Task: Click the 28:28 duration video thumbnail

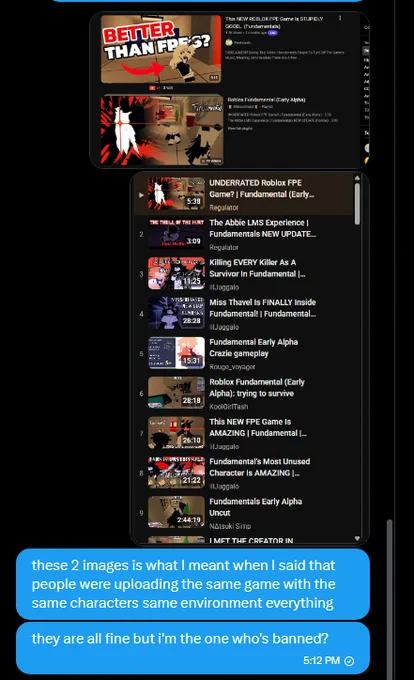Action: [x=176, y=313]
